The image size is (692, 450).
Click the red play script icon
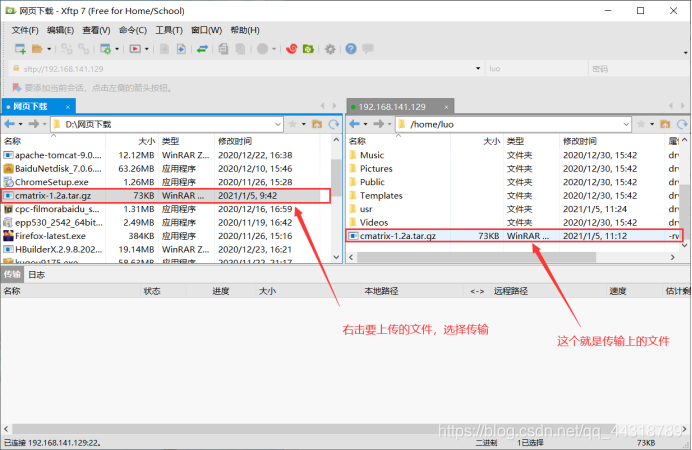pyautogui.click(x=135, y=49)
